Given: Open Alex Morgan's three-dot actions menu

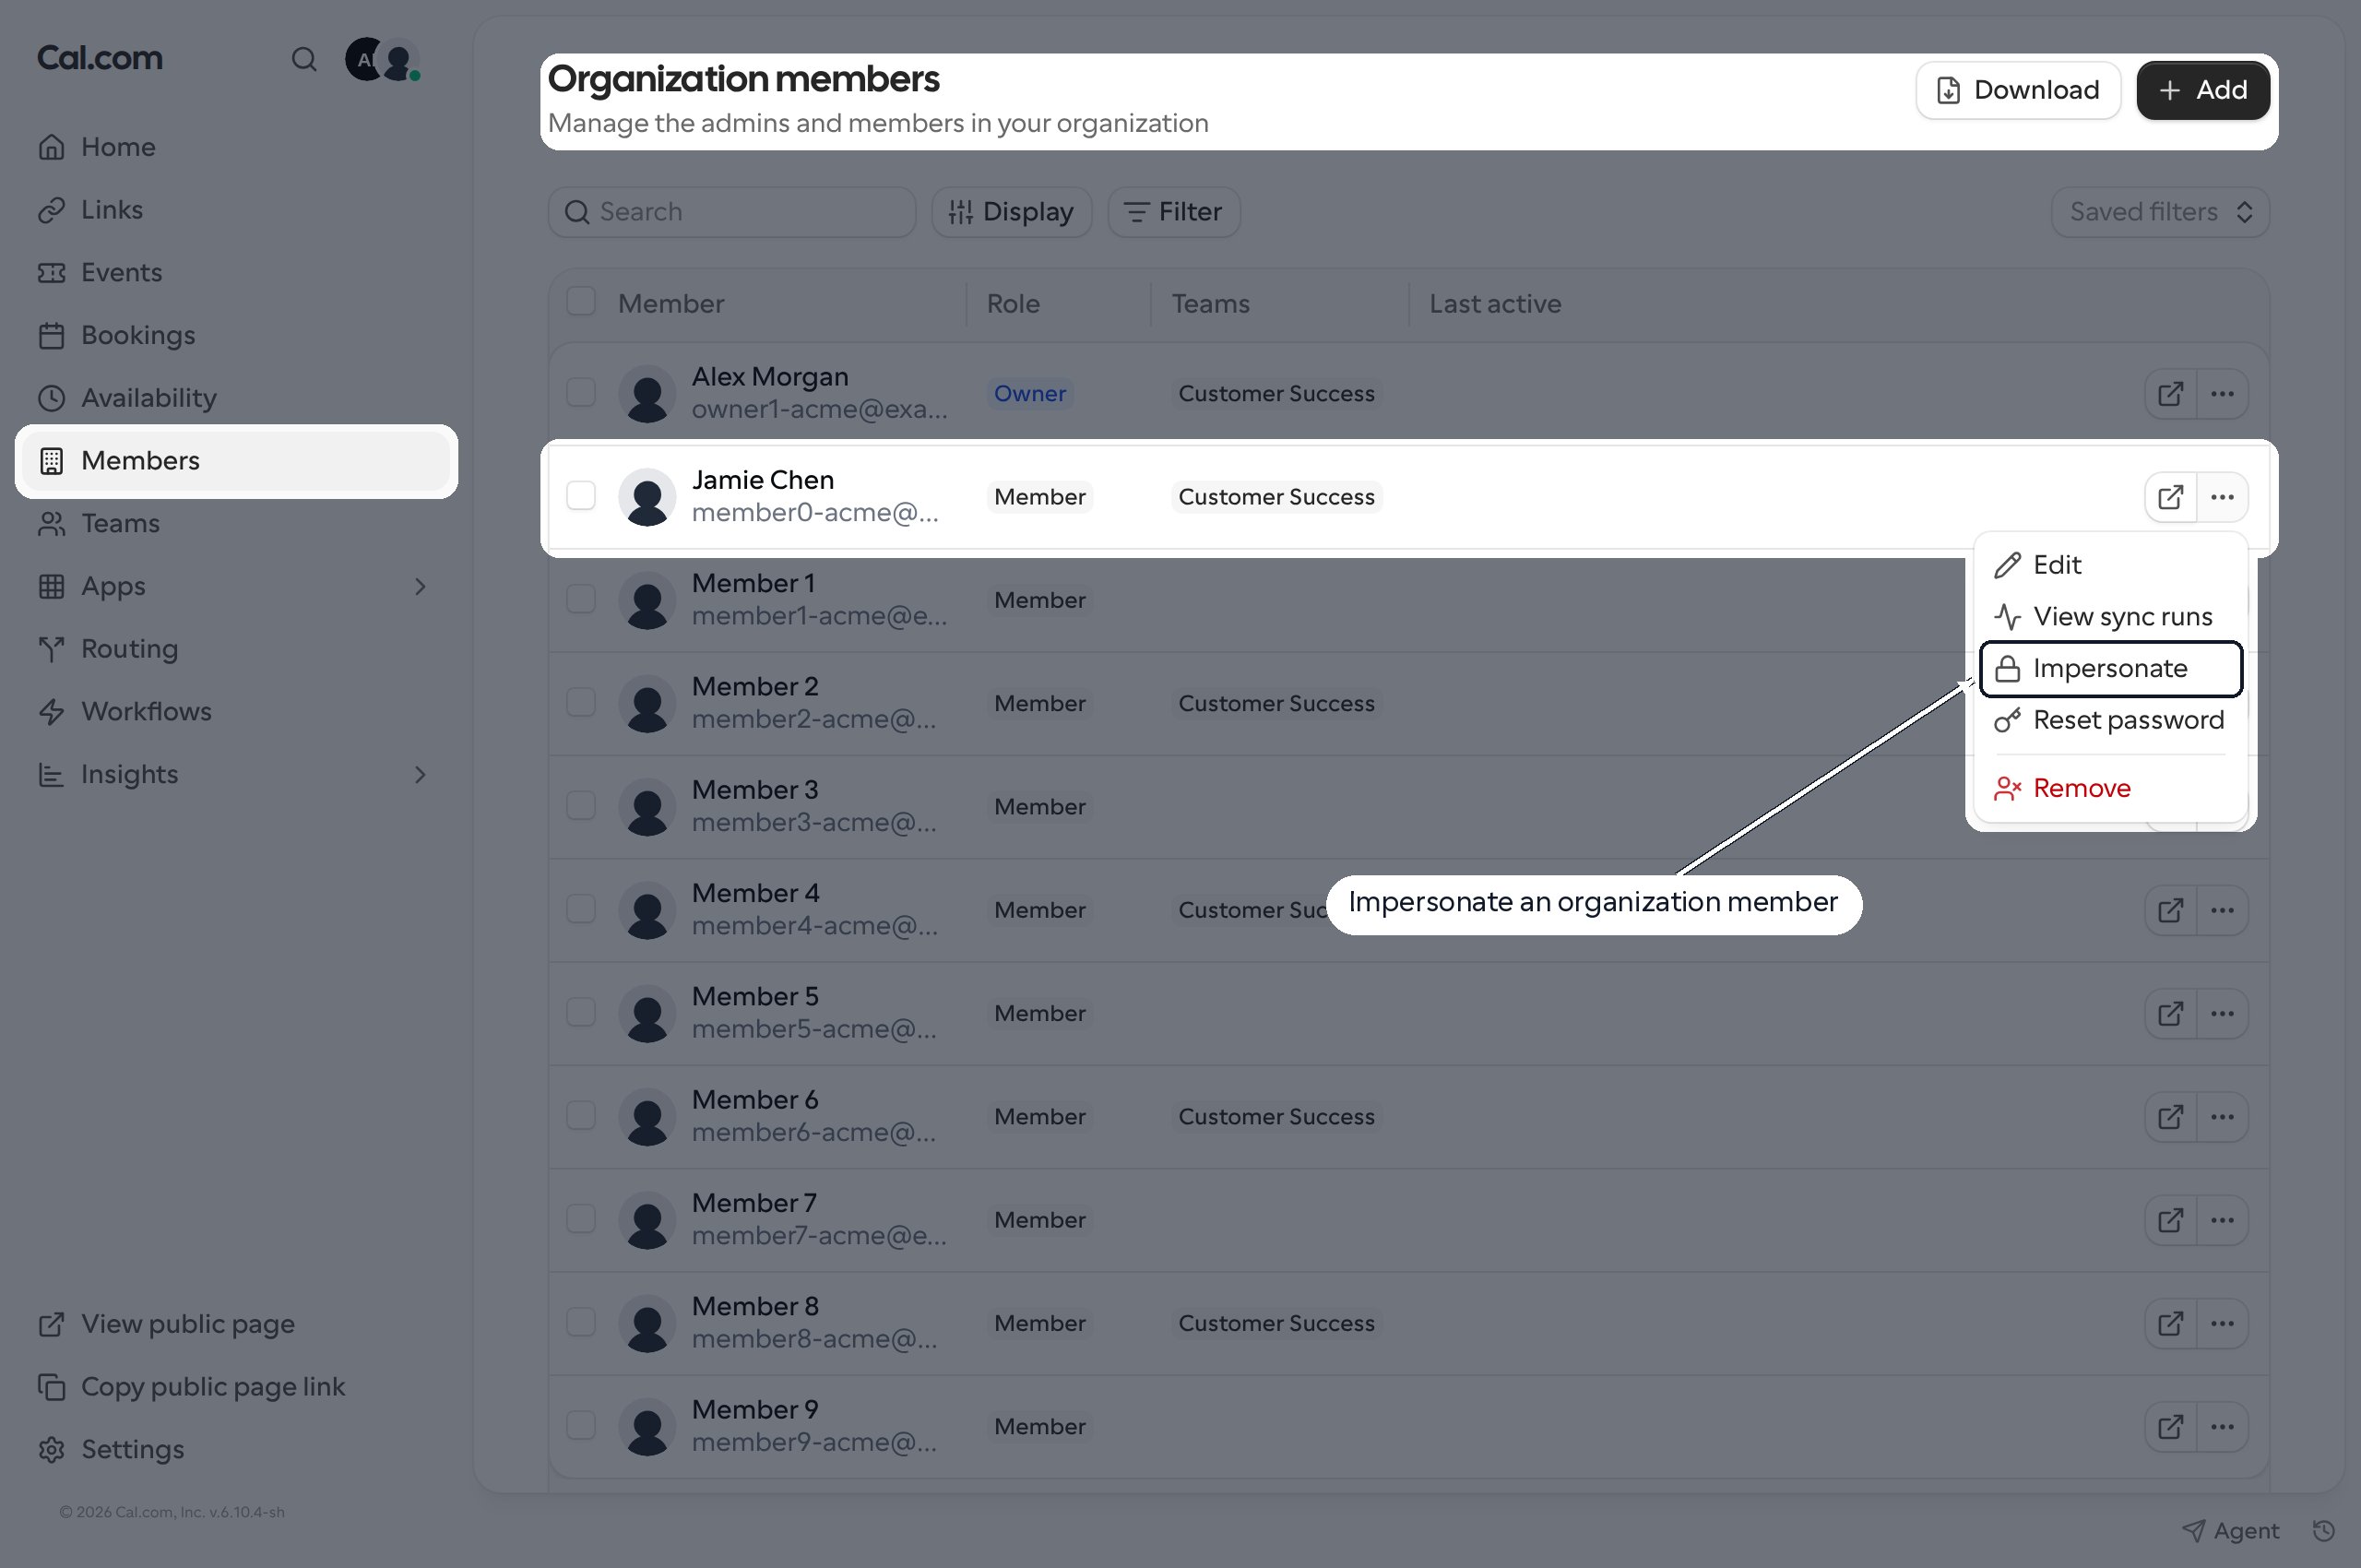Looking at the screenshot, I should [x=2222, y=394].
